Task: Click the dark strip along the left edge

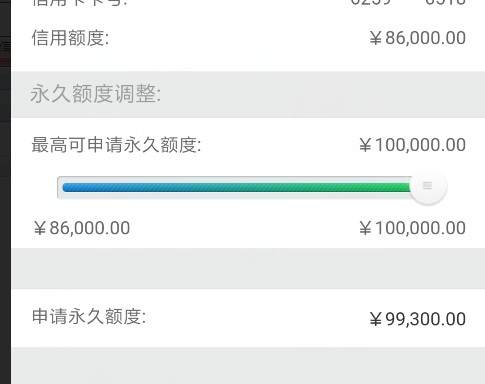Action: coord(5,192)
